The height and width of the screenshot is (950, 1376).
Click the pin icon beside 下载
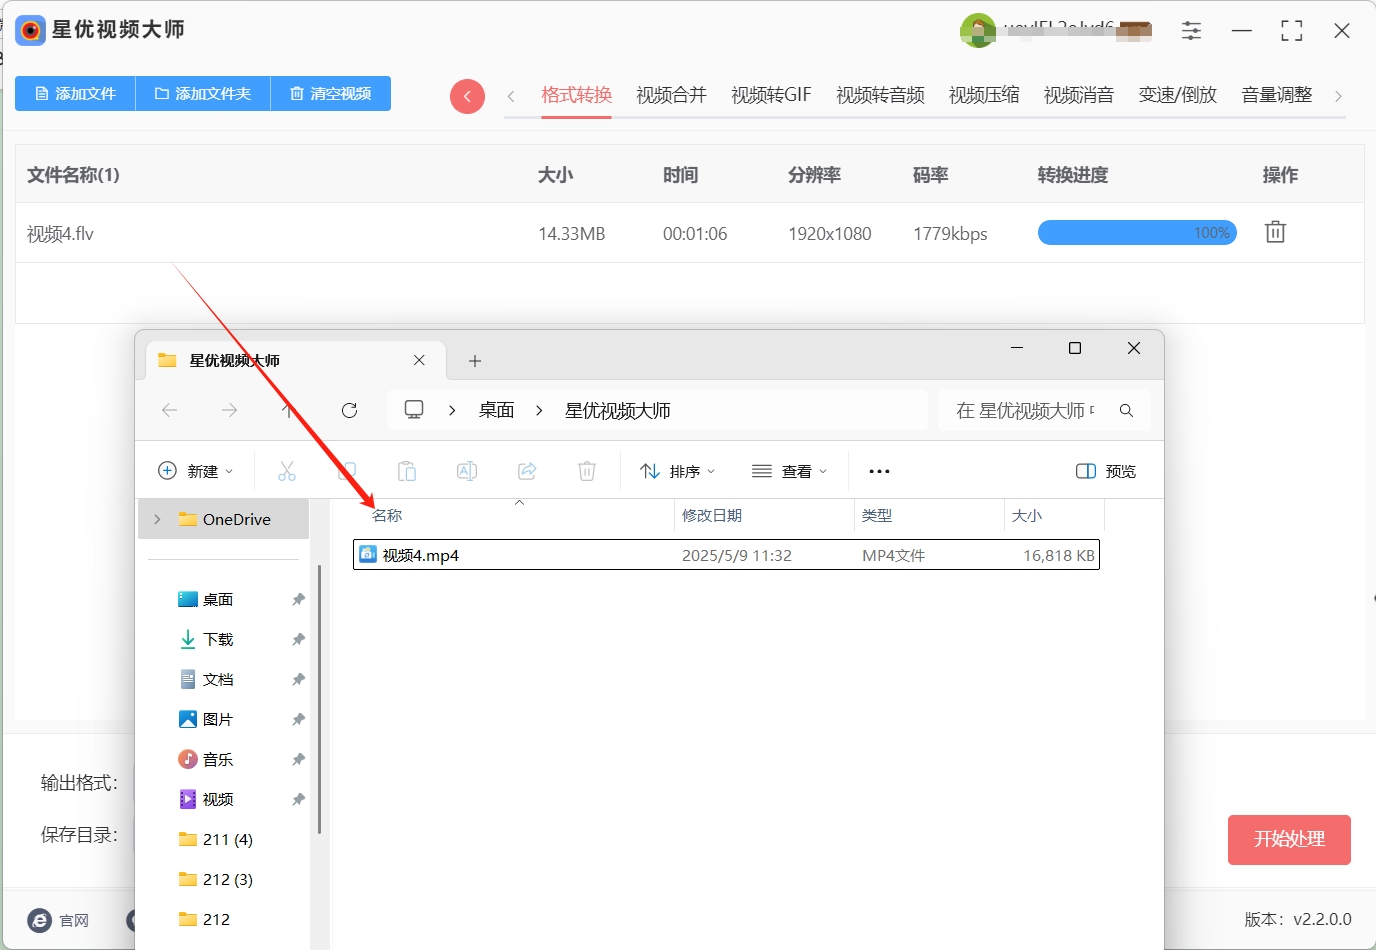pyautogui.click(x=298, y=639)
